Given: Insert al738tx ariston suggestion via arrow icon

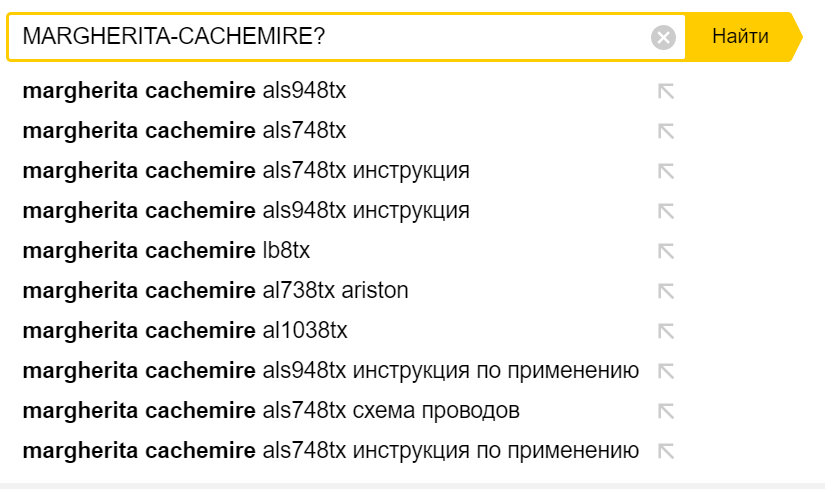Looking at the screenshot, I should click(666, 291).
